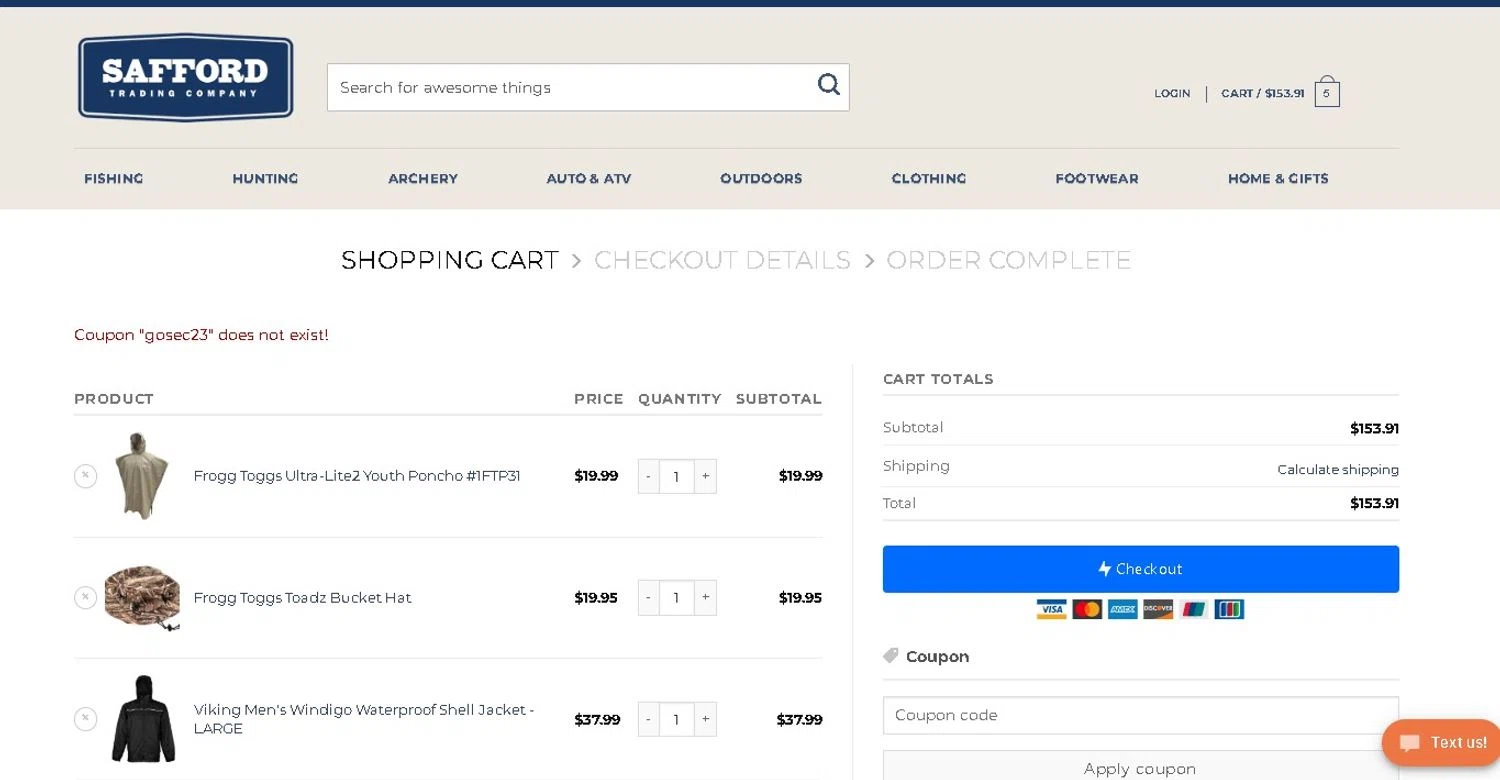The height and width of the screenshot is (780, 1500).
Task: Click the Apply coupon button
Action: [1141, 767]
